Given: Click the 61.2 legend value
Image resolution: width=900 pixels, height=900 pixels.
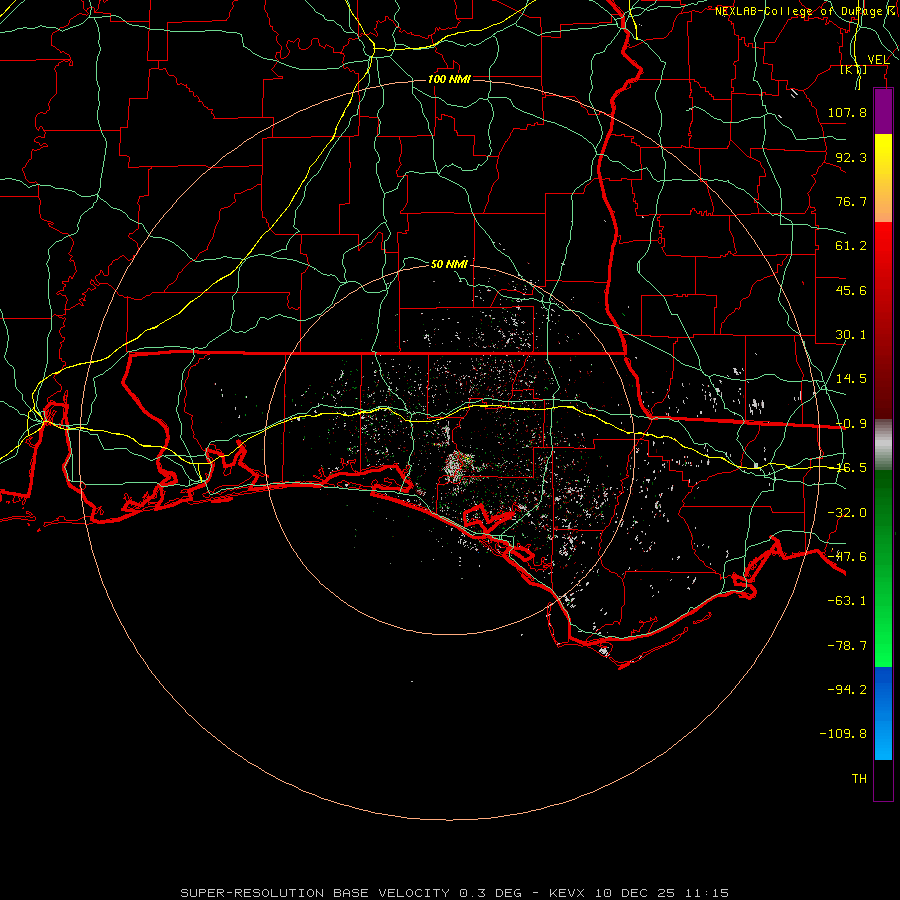Looking at the screenshot, I should coord(851,246).
